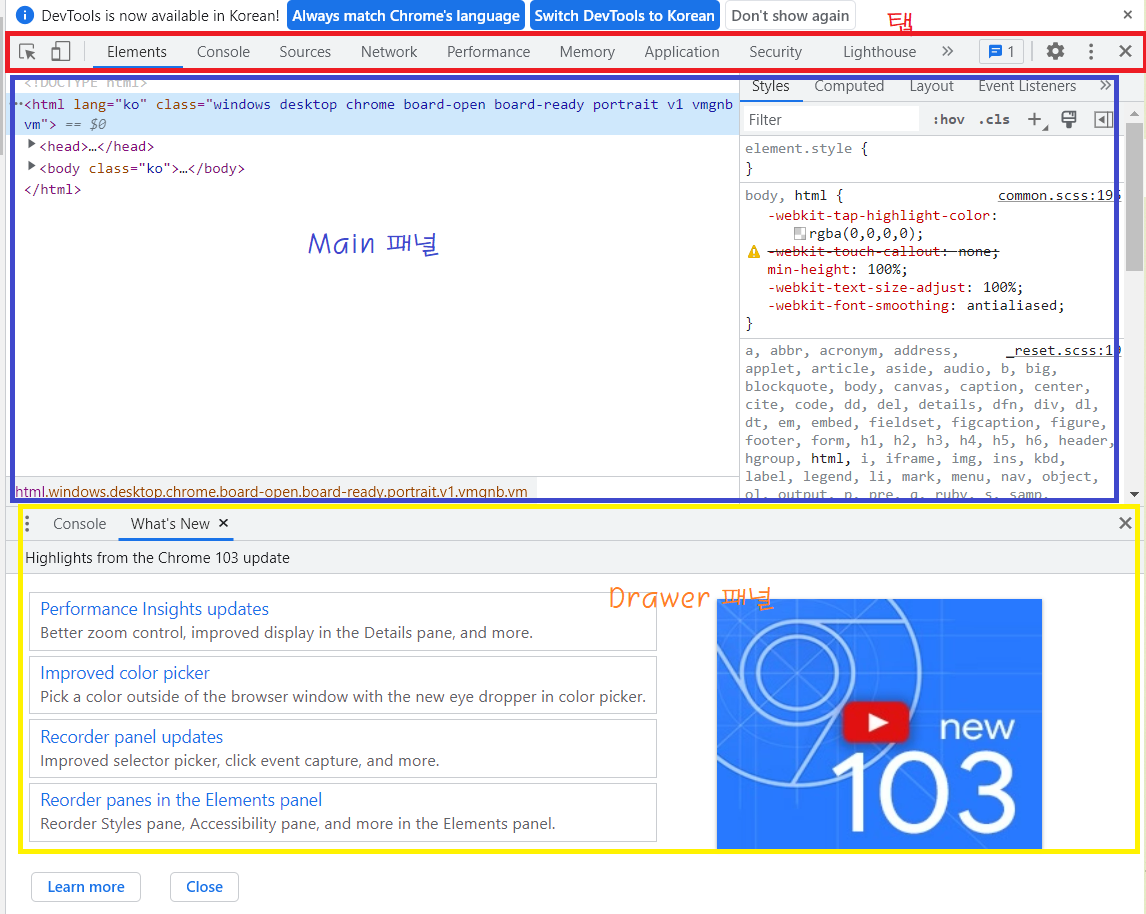Viewport: 1146px width, 914px height.
Task: Close the What's New drawer tab
Action: pyautogui.click(x=224, y=523)
